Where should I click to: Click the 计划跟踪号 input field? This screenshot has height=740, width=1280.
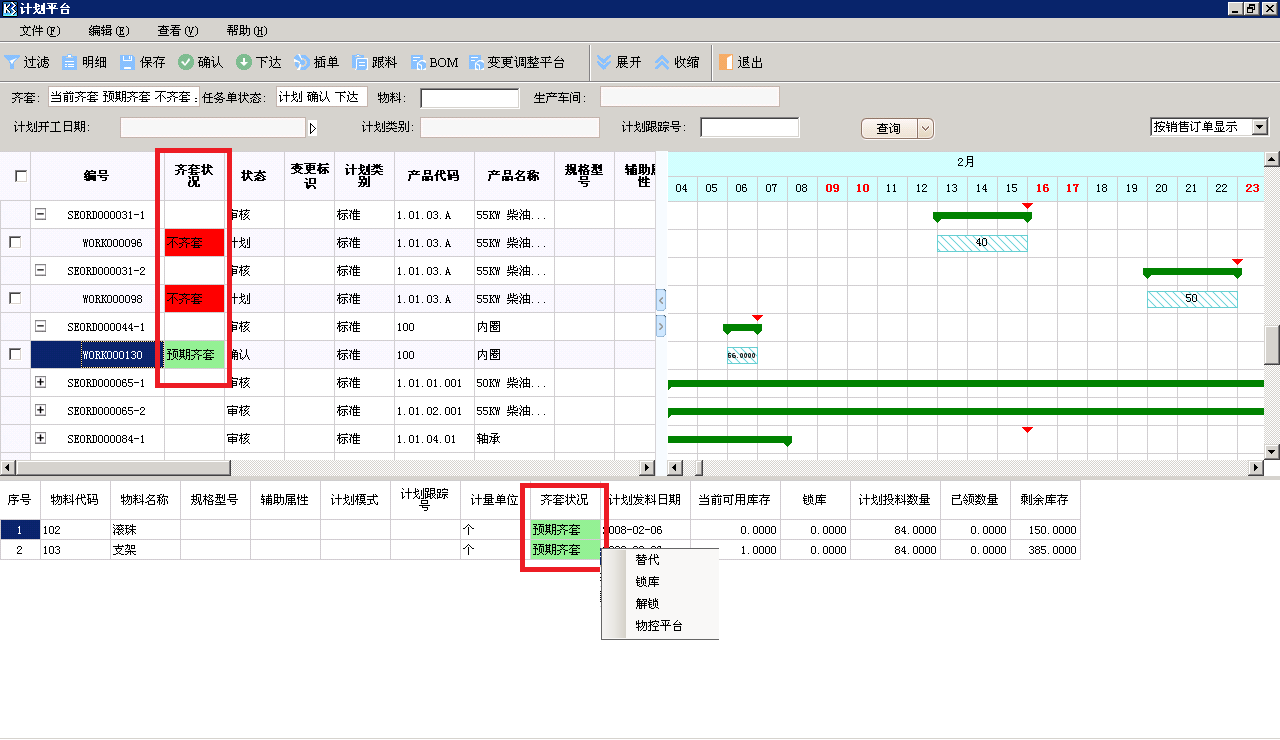750,128
